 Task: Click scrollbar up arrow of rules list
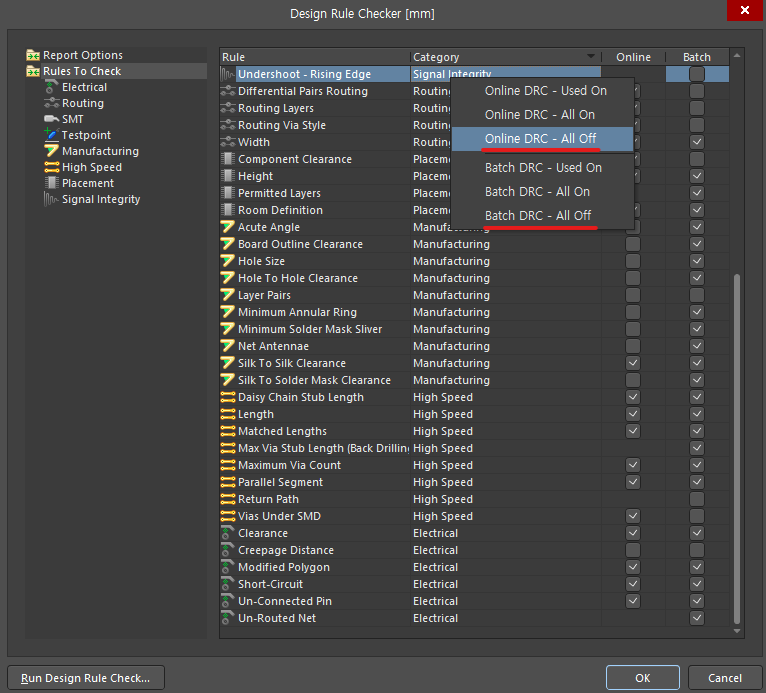[x=737, y=56]
